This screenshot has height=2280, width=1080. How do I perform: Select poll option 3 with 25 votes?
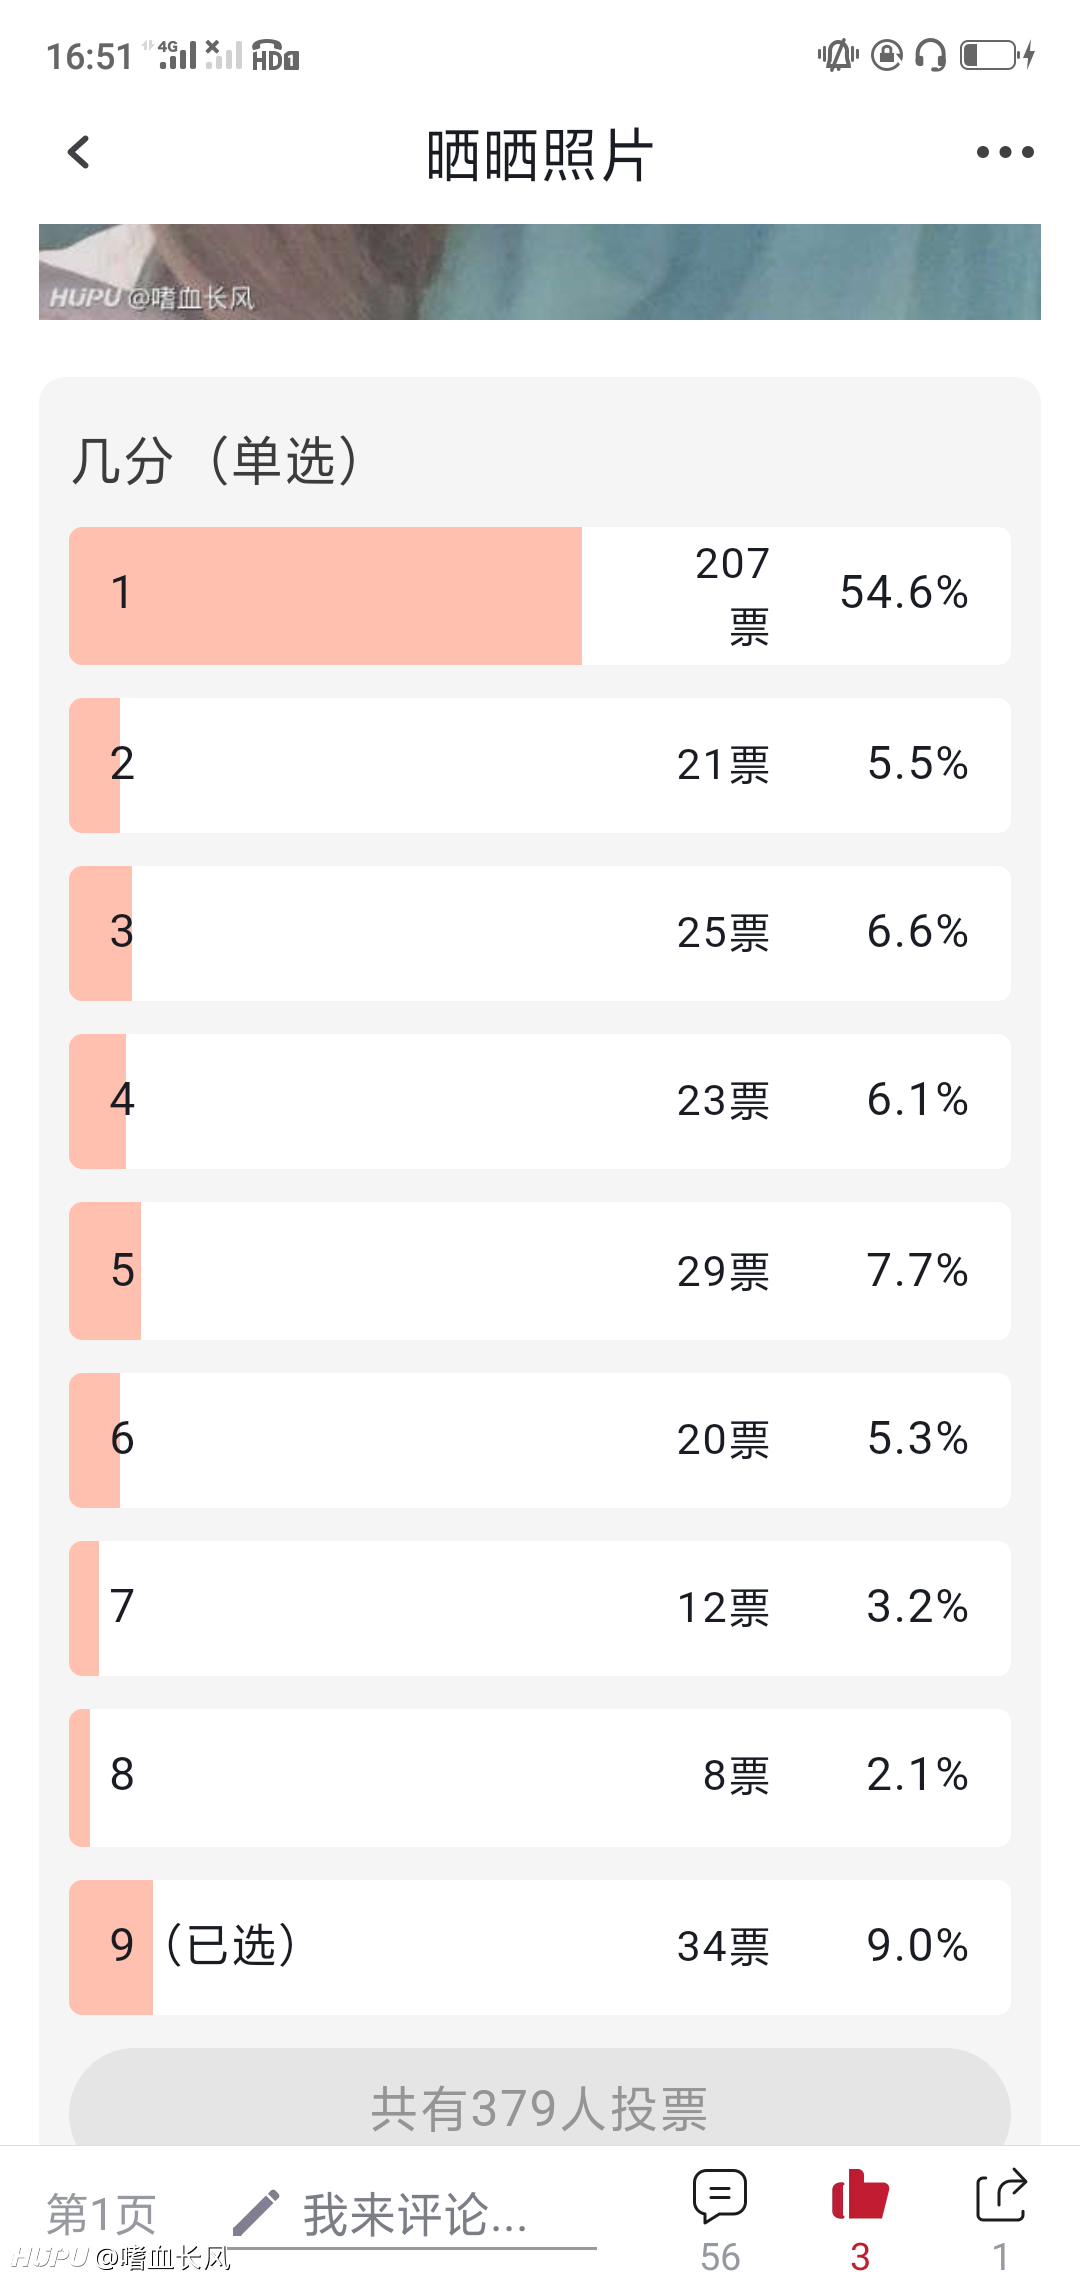(540, 933)
